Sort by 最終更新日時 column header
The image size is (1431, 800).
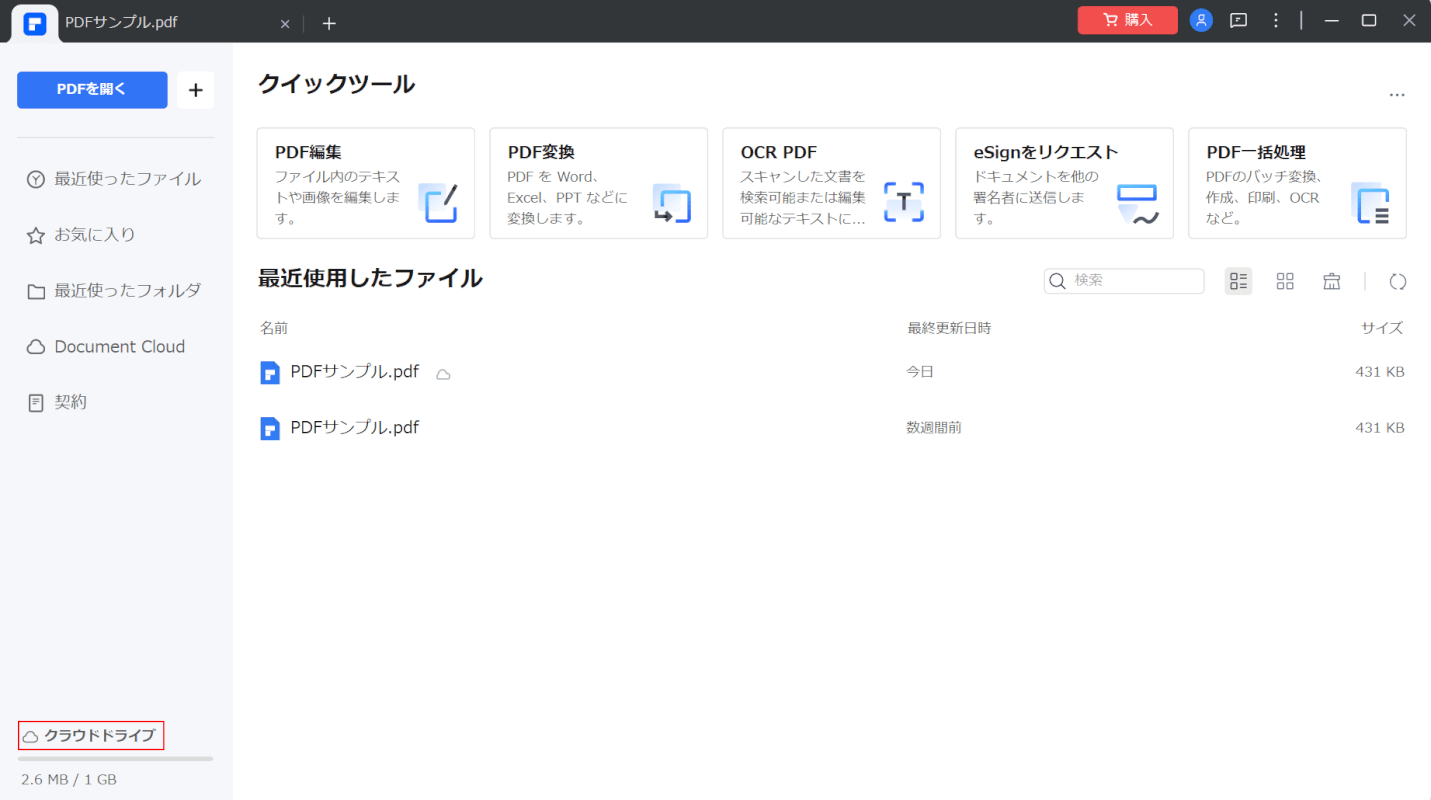(949, 328)
